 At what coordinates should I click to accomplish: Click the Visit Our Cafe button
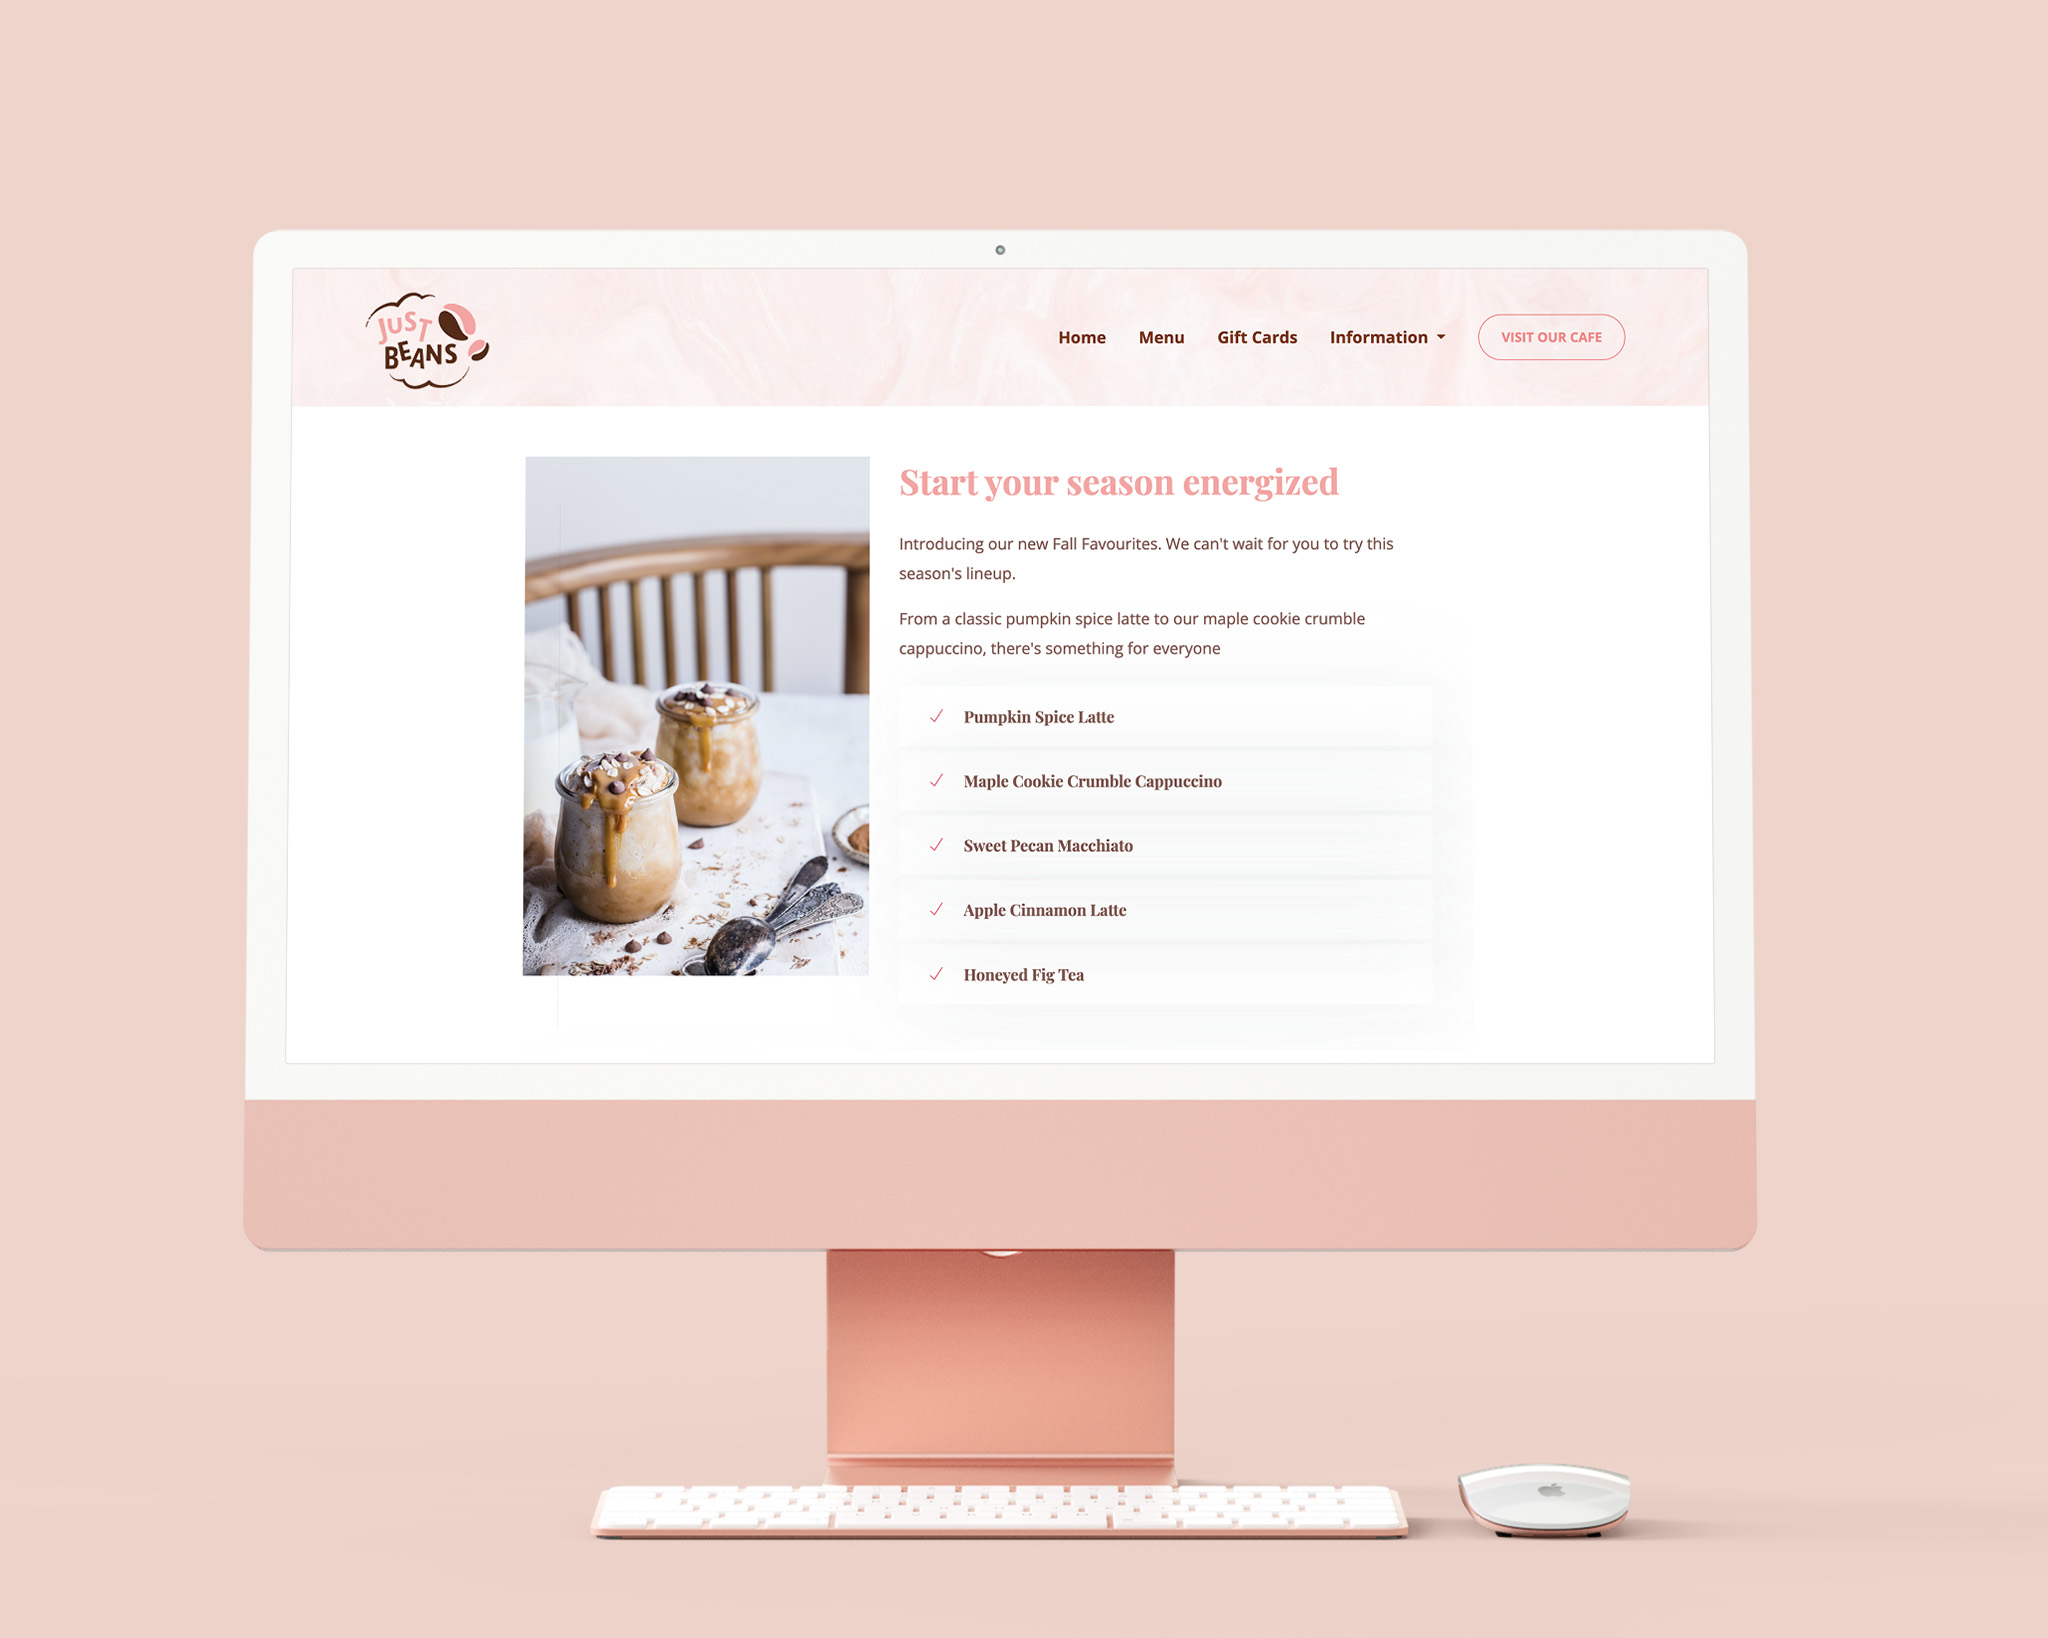(1551, 336)
